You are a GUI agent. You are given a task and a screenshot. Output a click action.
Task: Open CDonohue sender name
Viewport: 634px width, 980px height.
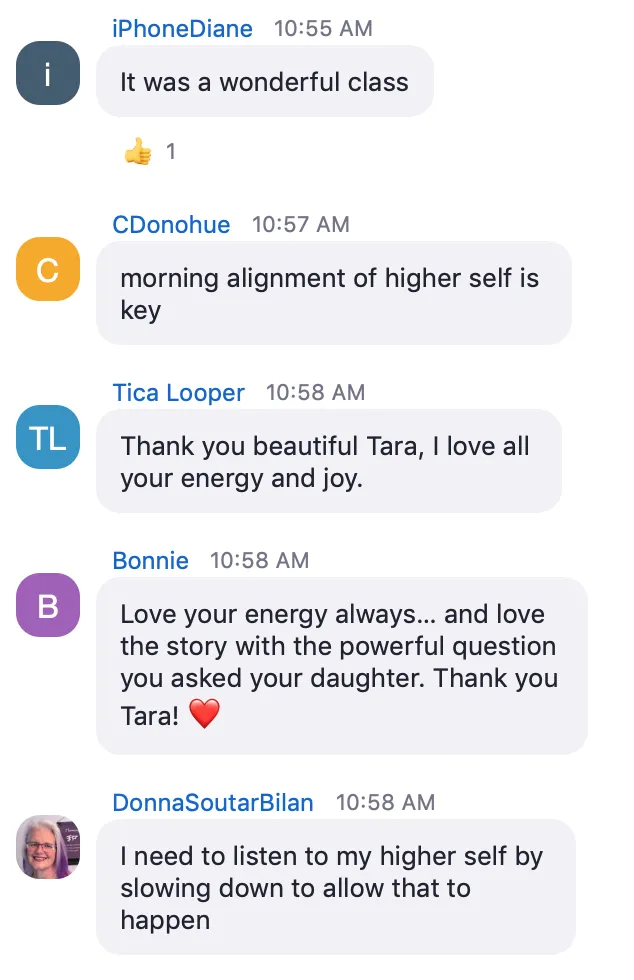coord(171,224)
